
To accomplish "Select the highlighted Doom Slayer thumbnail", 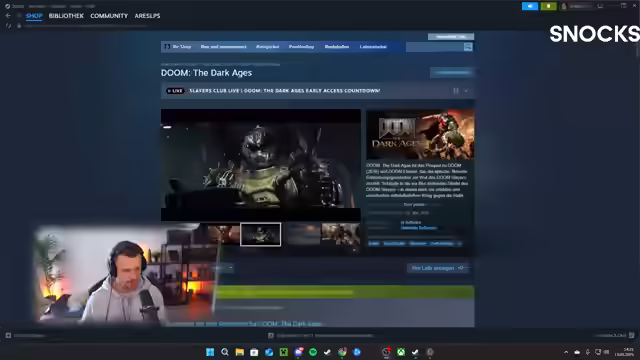I will (260, 234).
